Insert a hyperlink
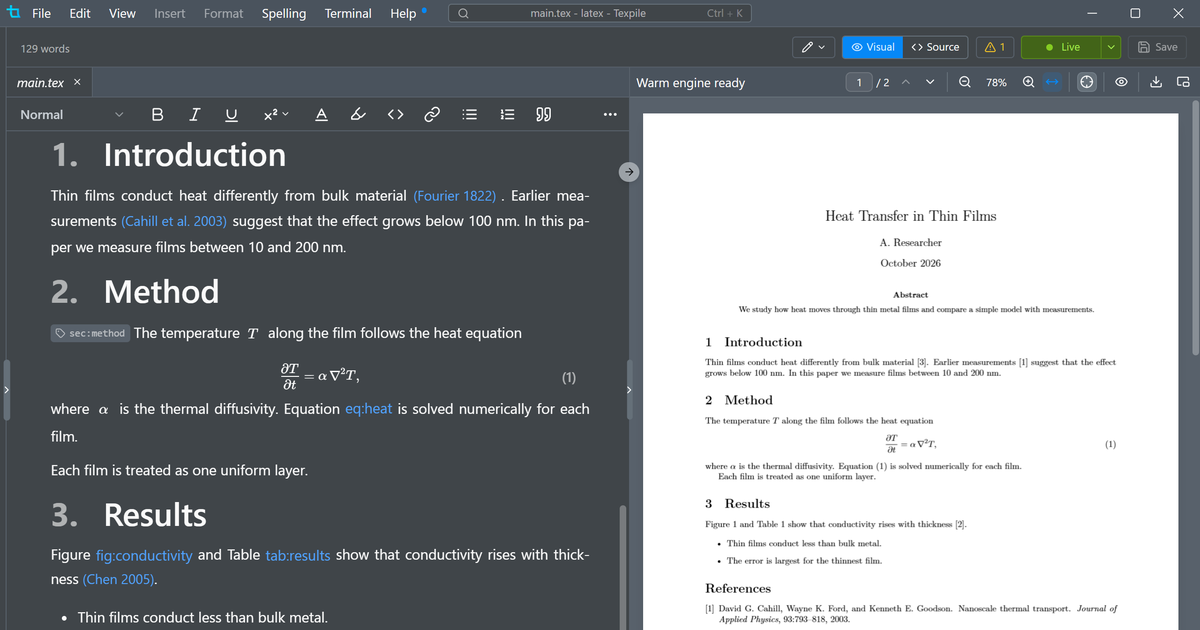This screenshot has height=630, width=1200. tap(432, 115)
